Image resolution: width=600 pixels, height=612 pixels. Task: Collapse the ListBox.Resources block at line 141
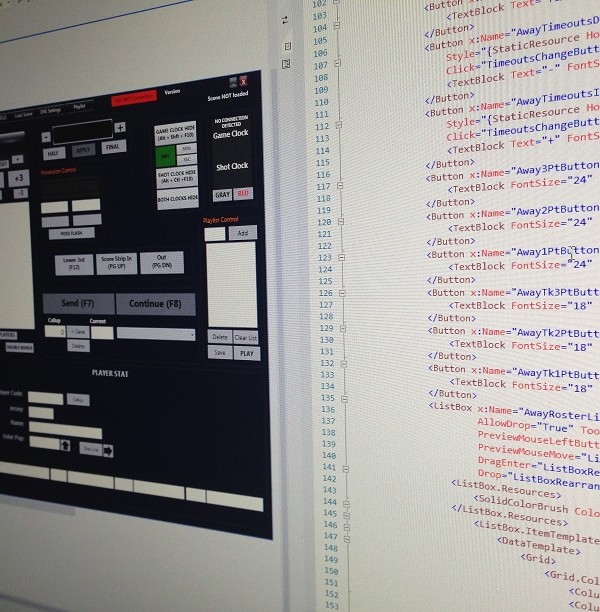345,469
